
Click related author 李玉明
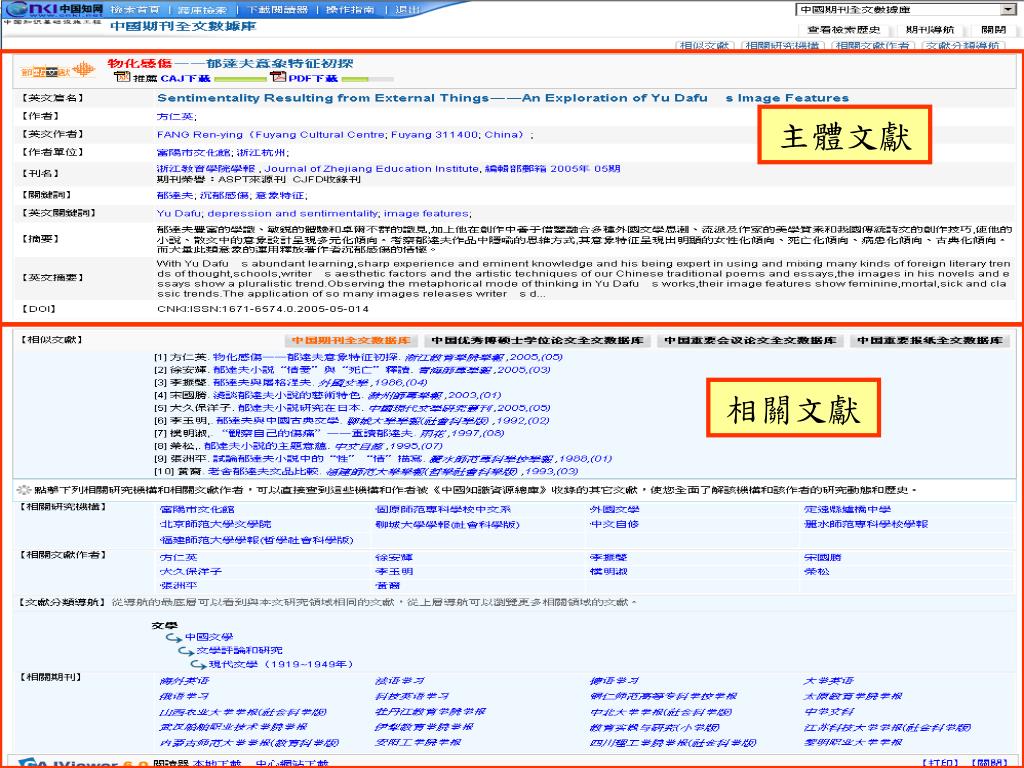point(394,571)
